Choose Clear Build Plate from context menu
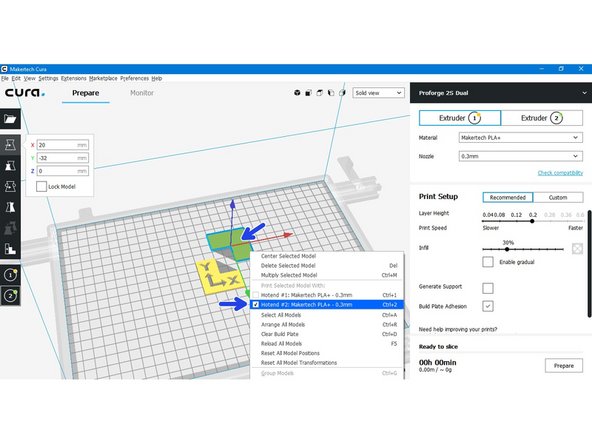 point(327,334)
